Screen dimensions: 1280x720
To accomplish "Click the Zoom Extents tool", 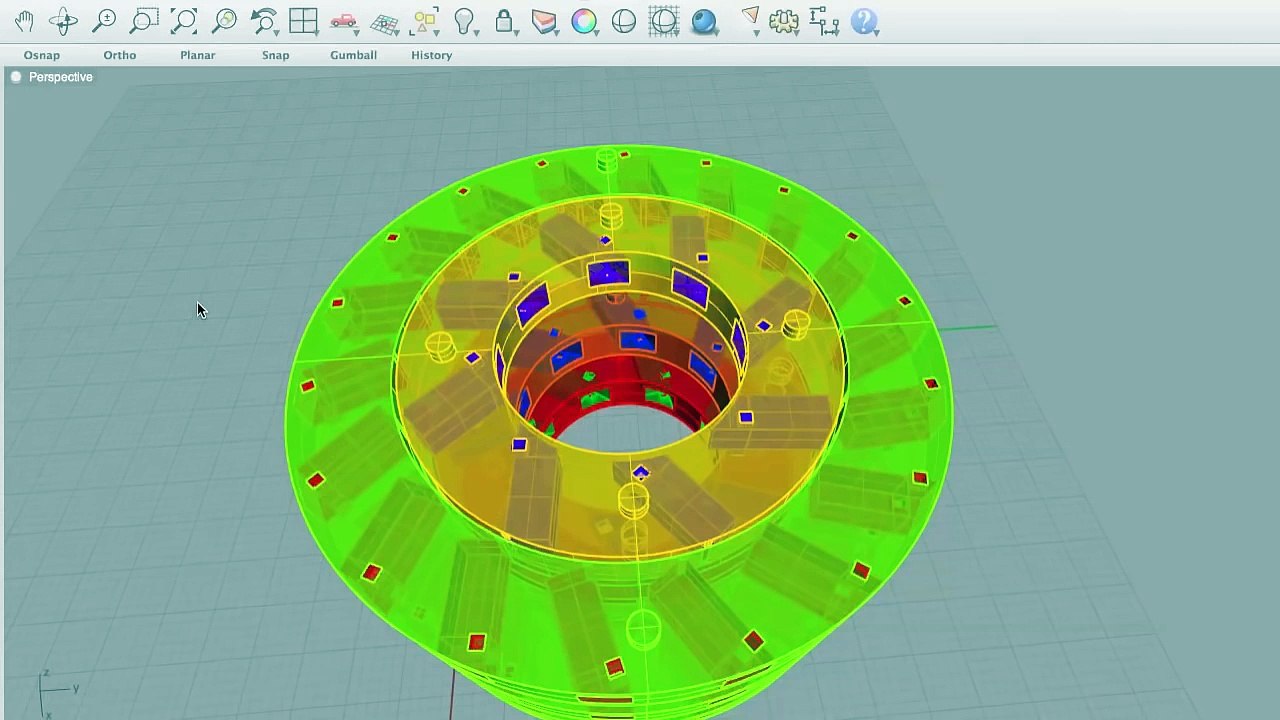I will point(184,21).
